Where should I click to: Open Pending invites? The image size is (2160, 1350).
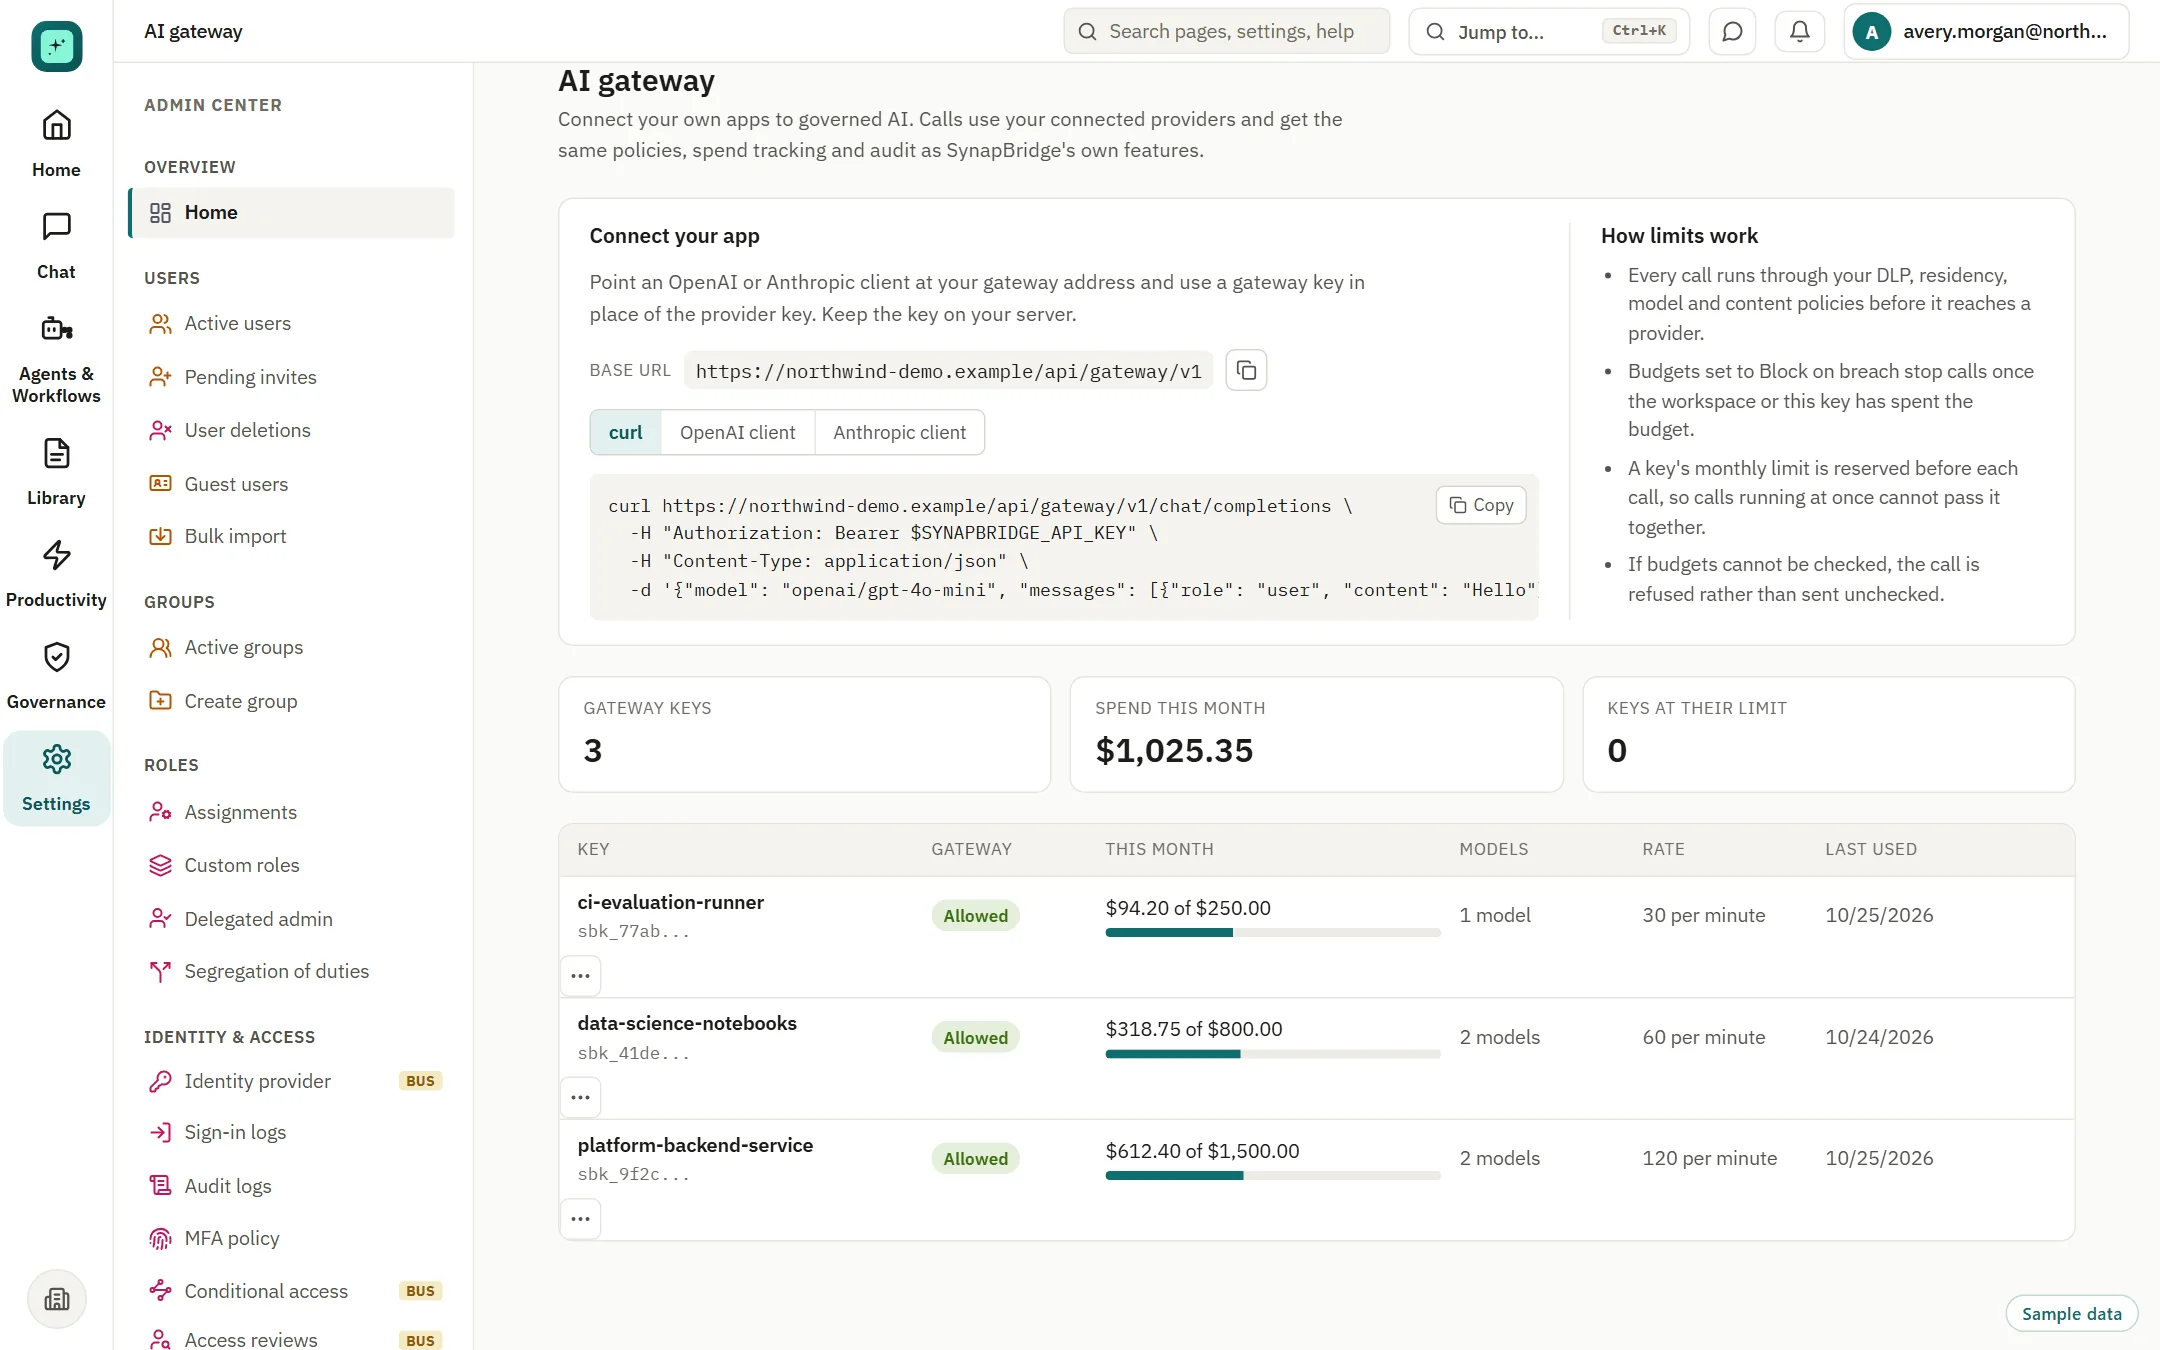tap(291, 377)
